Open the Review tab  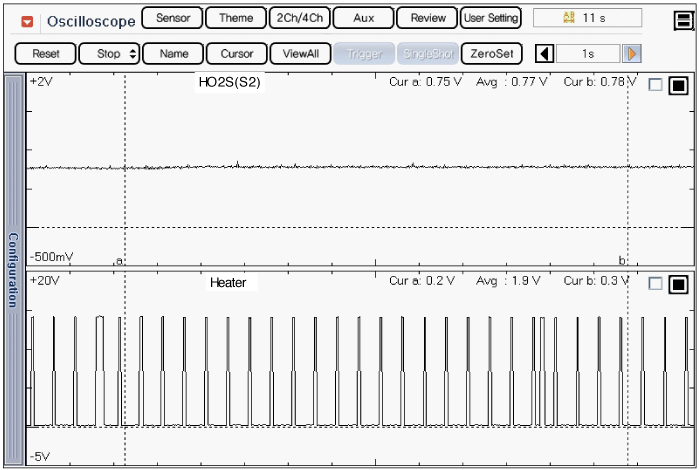coord(427,18)
